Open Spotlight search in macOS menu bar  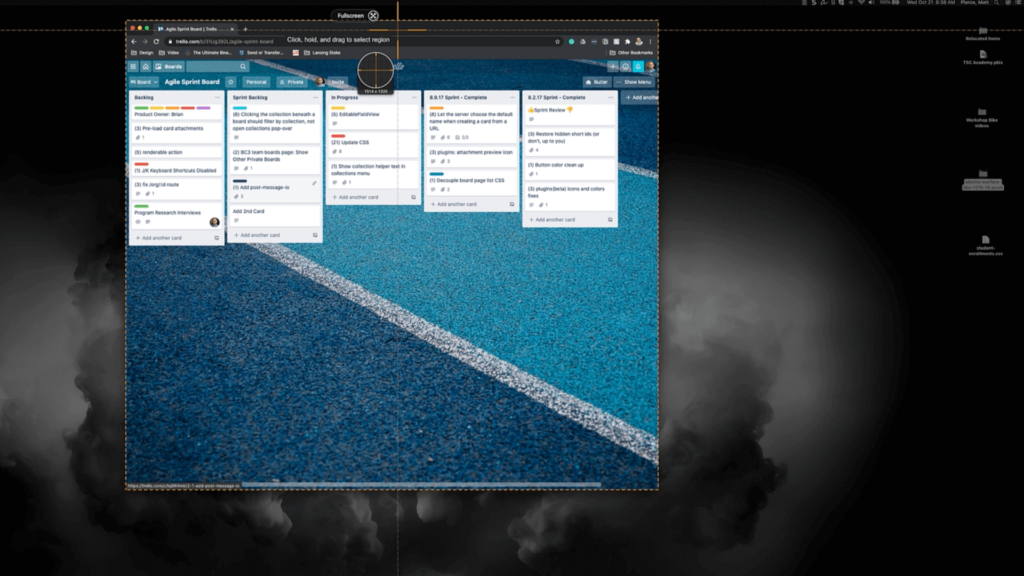997,3
